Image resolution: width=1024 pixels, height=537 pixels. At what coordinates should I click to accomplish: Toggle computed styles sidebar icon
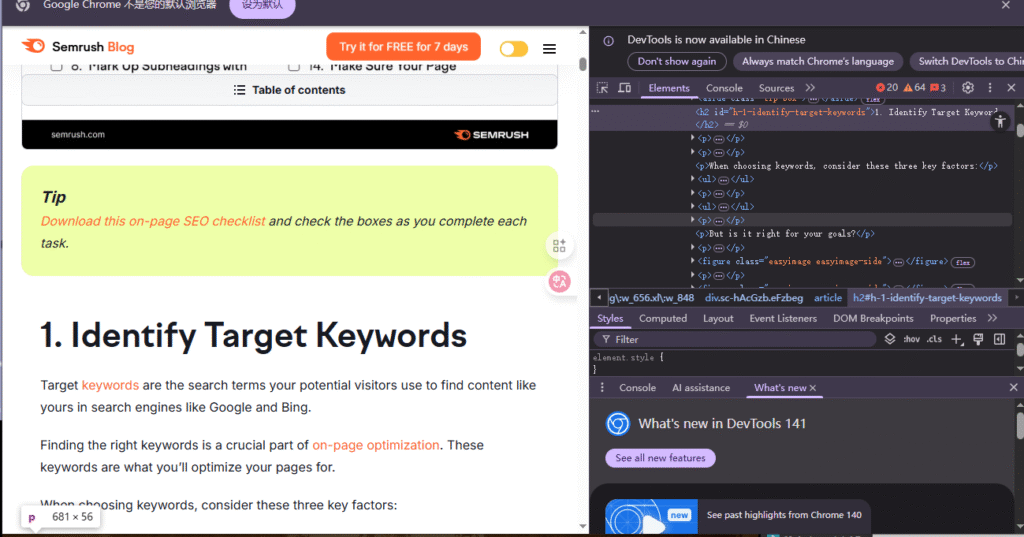point(999,340)
